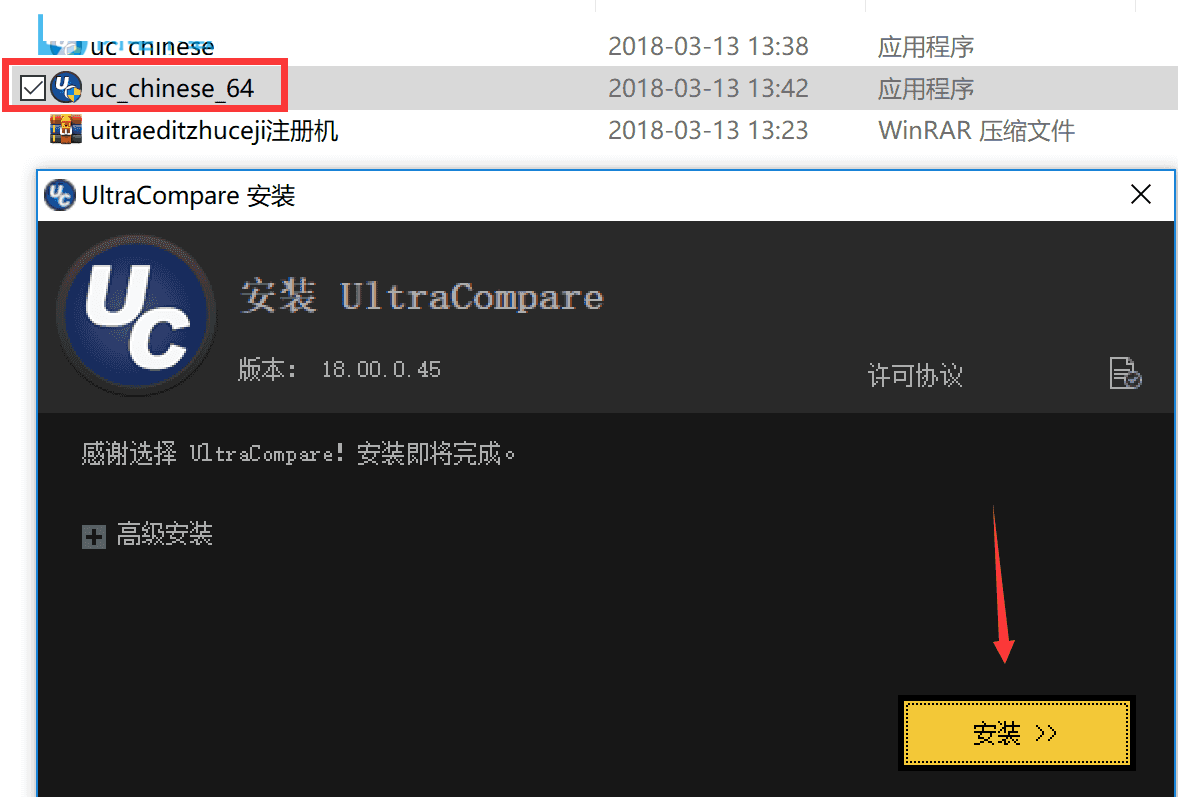The height and width of the screenshot is (797, 1178).
Task: Click the uc_chinese_64 file name text
Action: point(172,89)
